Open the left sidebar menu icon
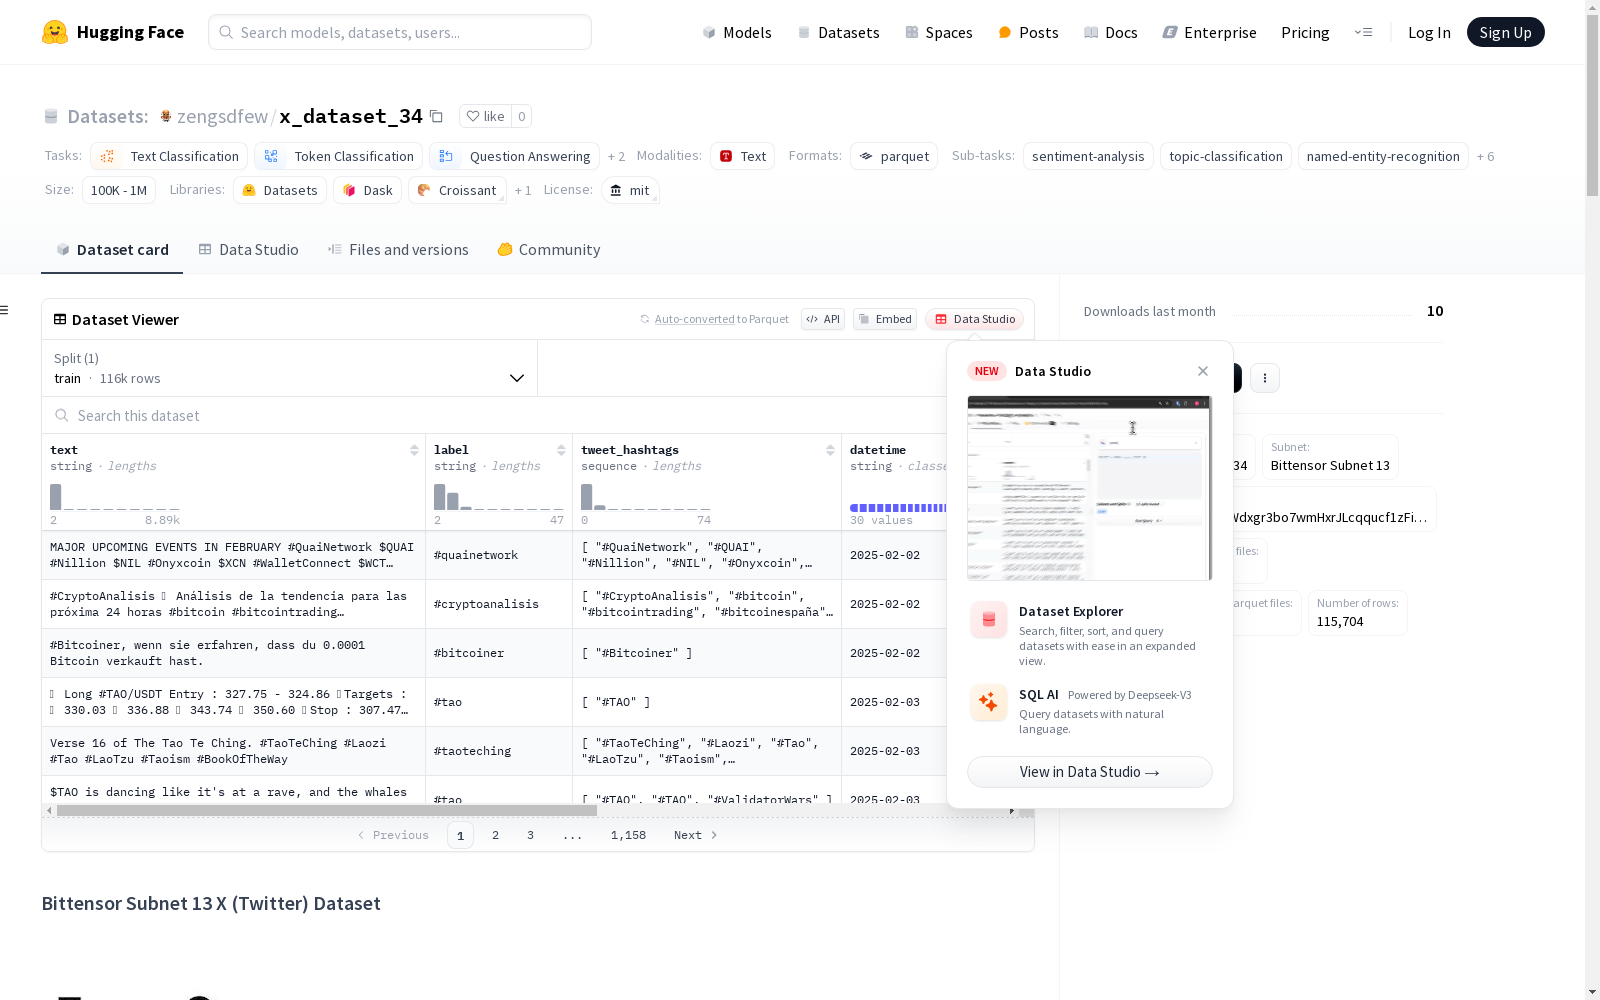Screen dimensions: 1600x1000 (4, 310)
